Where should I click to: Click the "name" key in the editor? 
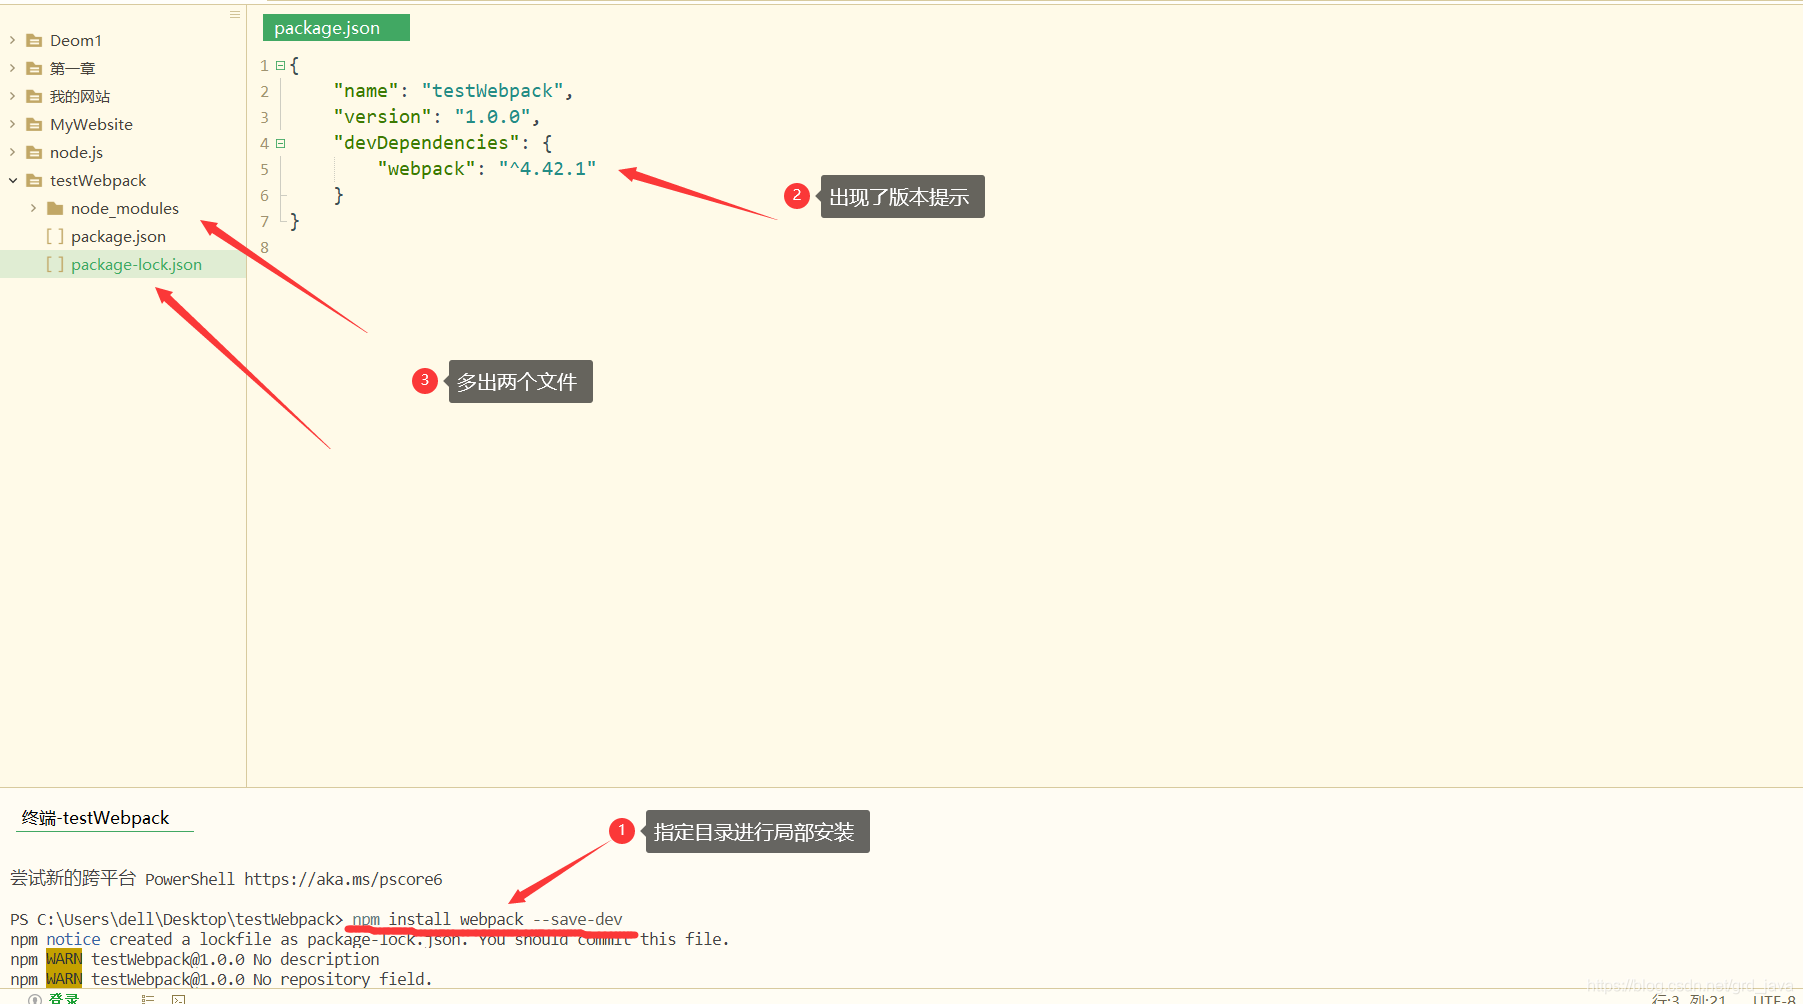(366, 91)
